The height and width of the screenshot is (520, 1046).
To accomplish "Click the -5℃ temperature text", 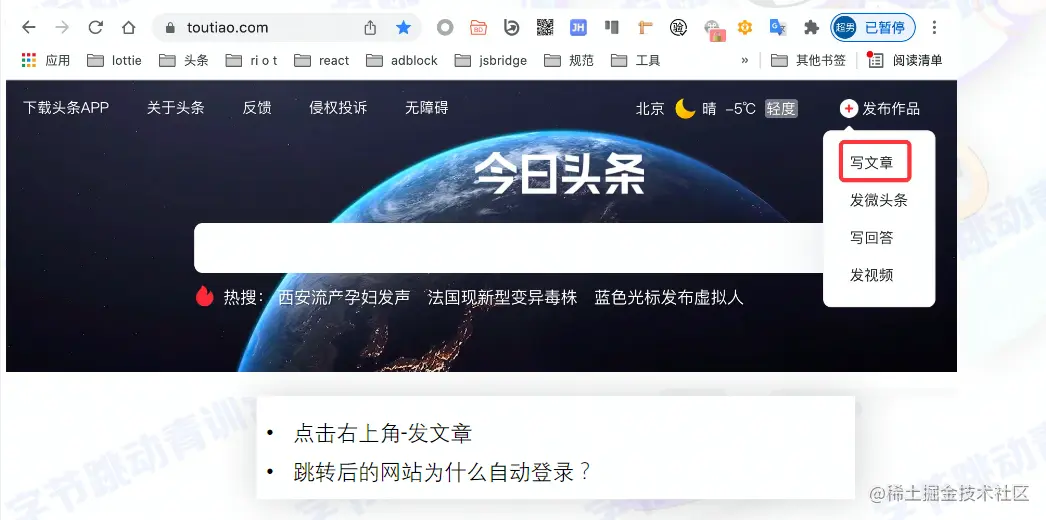I will tap(740, 109).
